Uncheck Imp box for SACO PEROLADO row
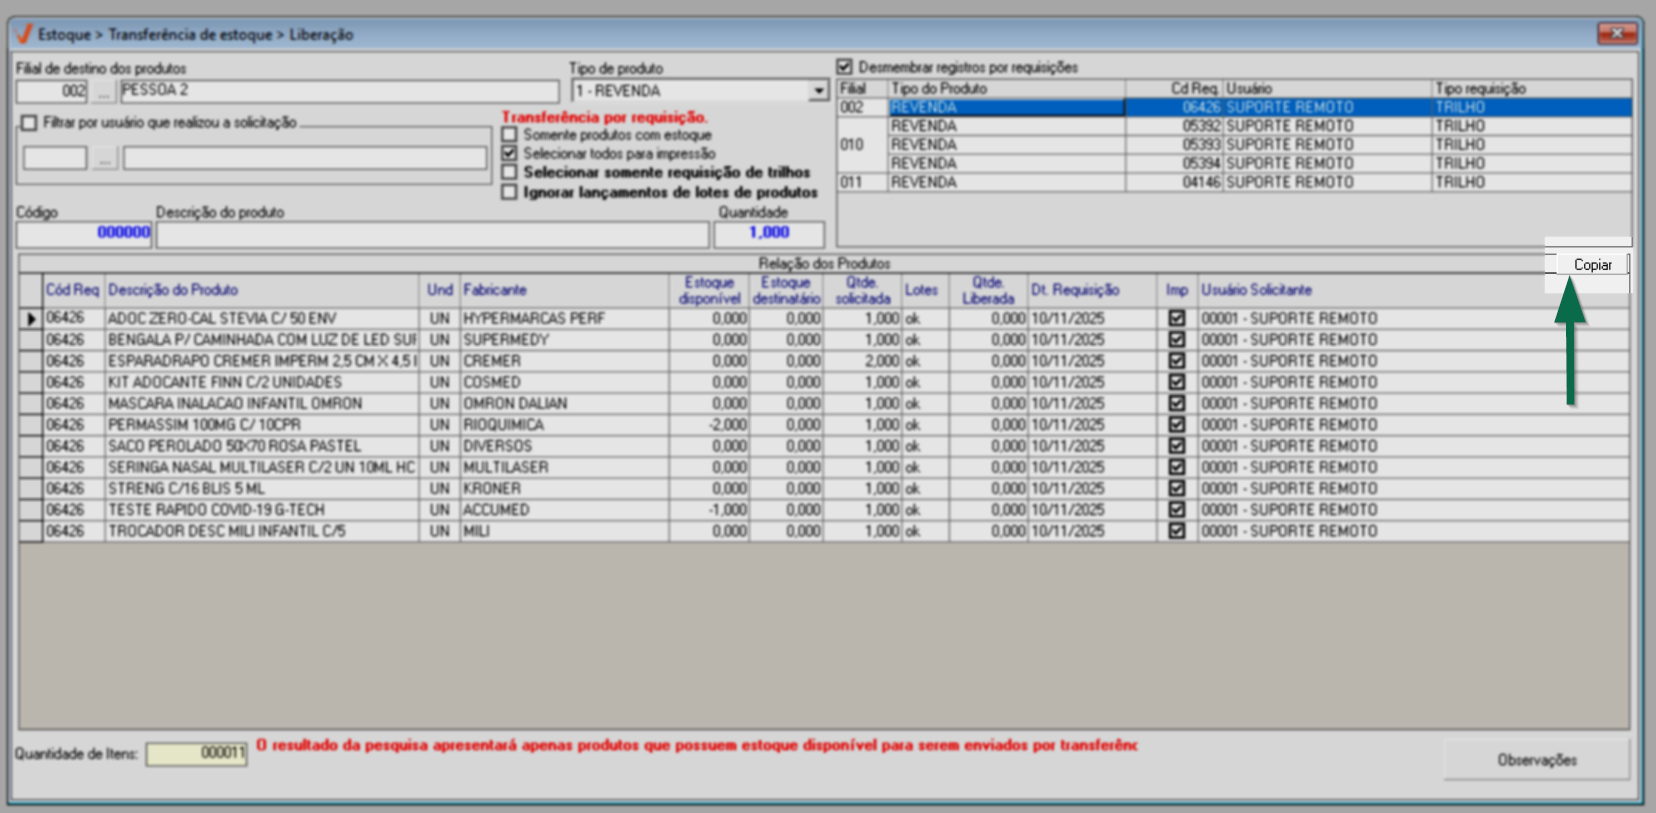This screenshot has height=813, width=1656. 1177,446
